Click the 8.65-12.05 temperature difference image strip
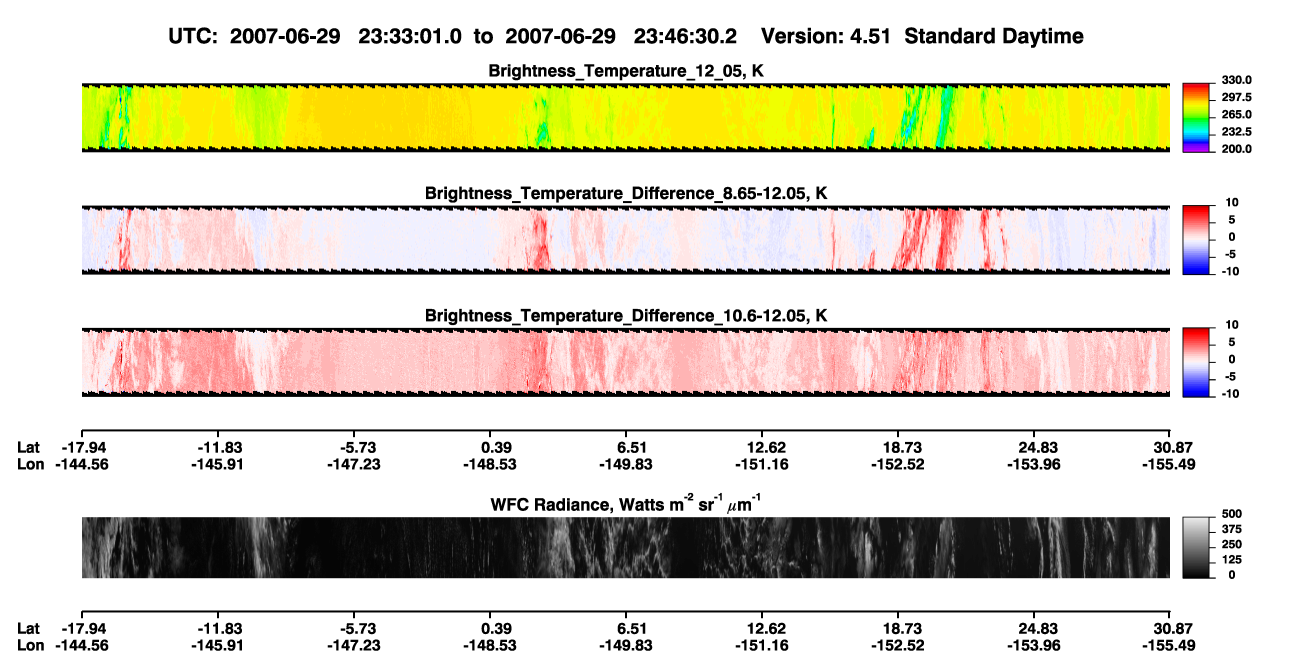This screenshot has height=667, width=1300. click(626, 239)
